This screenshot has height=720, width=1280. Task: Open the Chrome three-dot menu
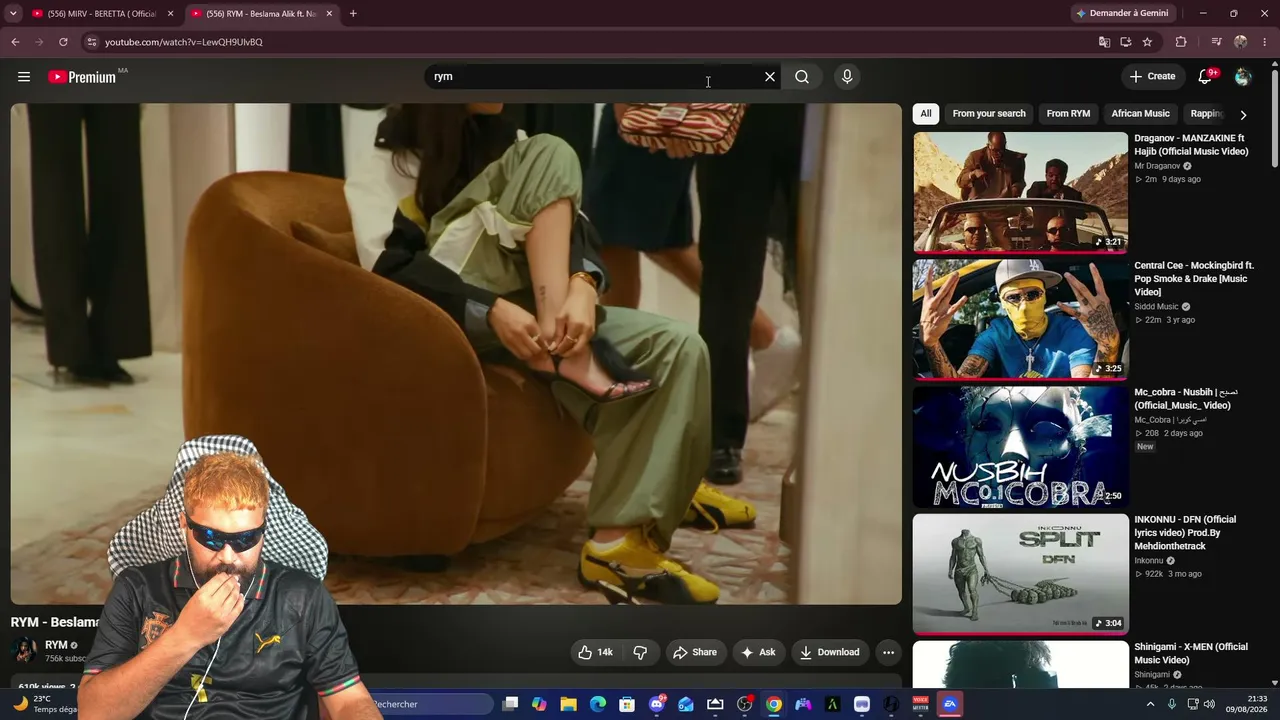(x=1264, y=42)
